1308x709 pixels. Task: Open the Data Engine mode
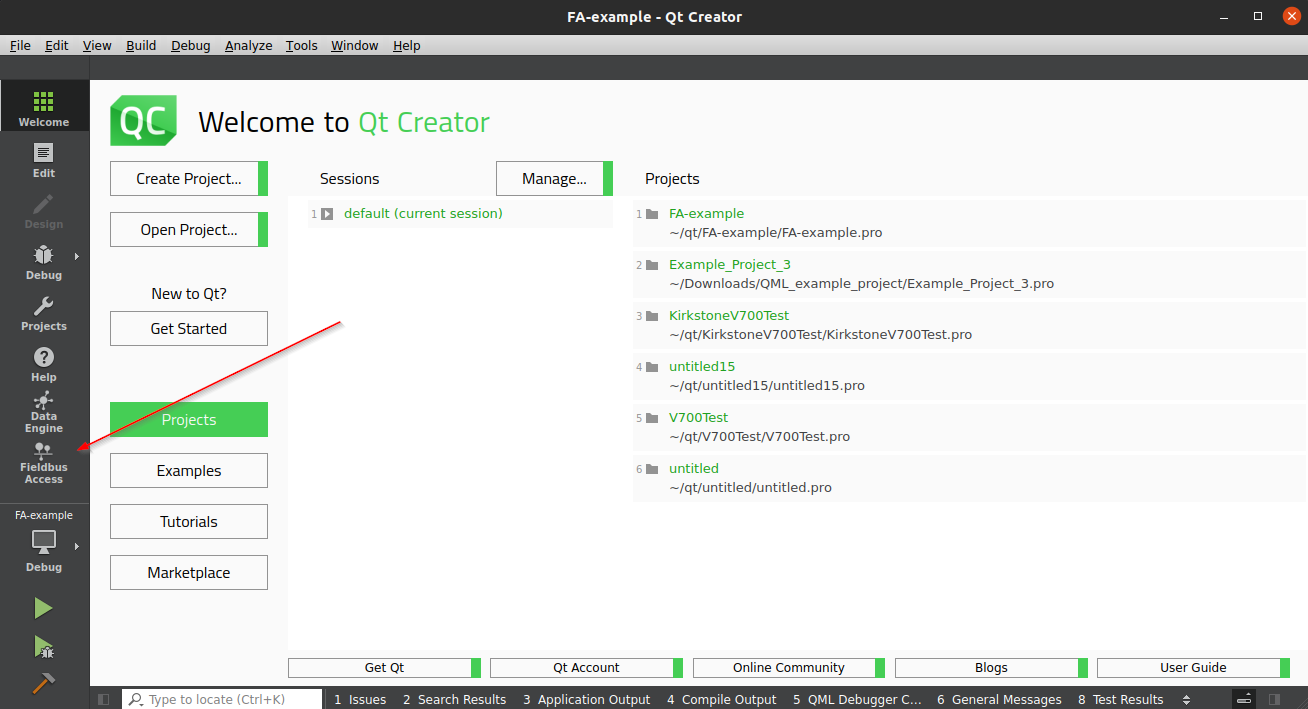[x=43, y=410]
